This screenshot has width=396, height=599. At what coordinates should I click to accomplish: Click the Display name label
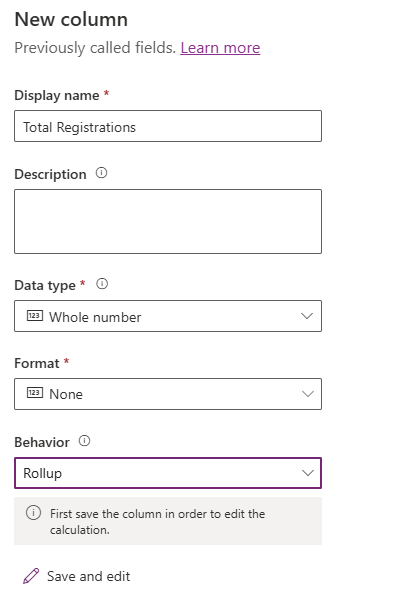click(57, 96)
